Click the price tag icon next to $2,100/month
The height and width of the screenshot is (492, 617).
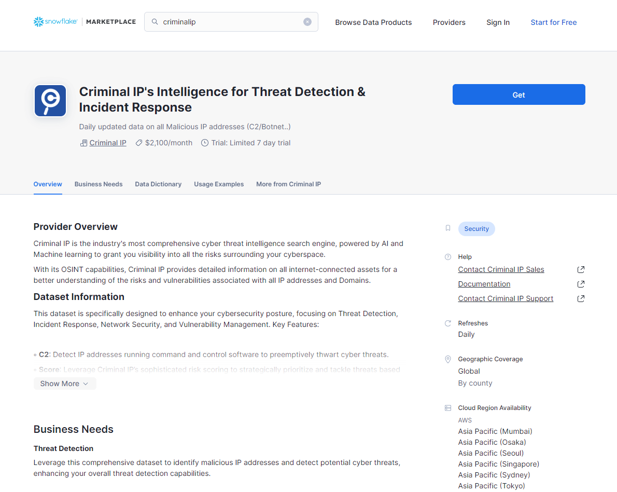pyautogui.click(x=139, y=143)
